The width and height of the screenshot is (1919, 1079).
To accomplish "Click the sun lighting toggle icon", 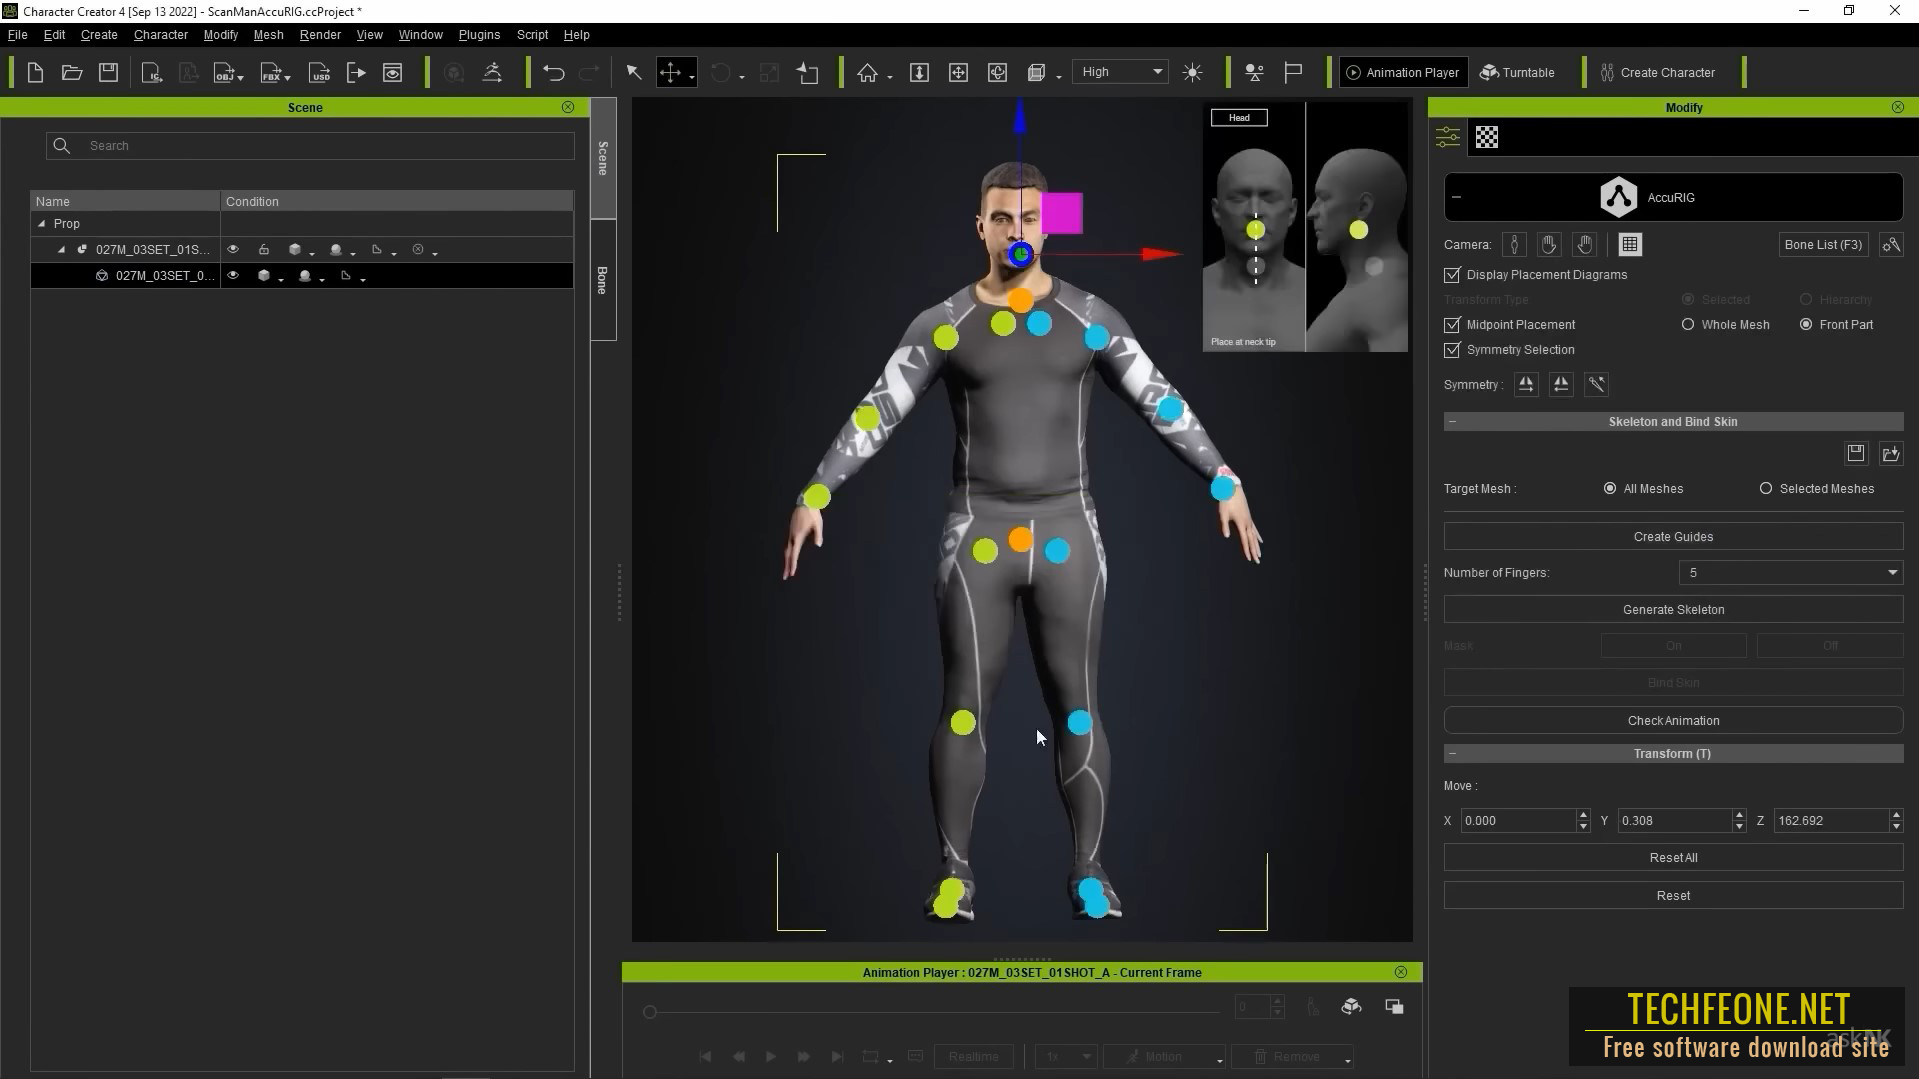I will tap(1192, 72).
